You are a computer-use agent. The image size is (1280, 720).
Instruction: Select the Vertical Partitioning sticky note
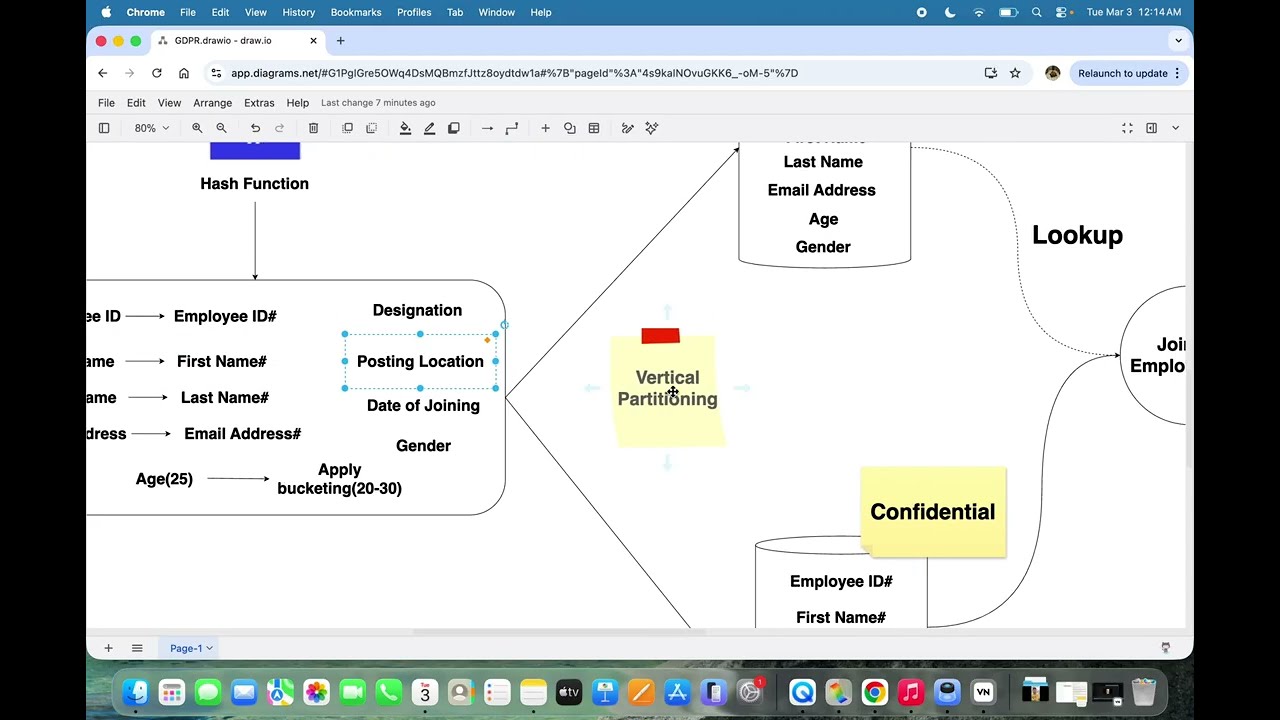[x=667, y=390]
